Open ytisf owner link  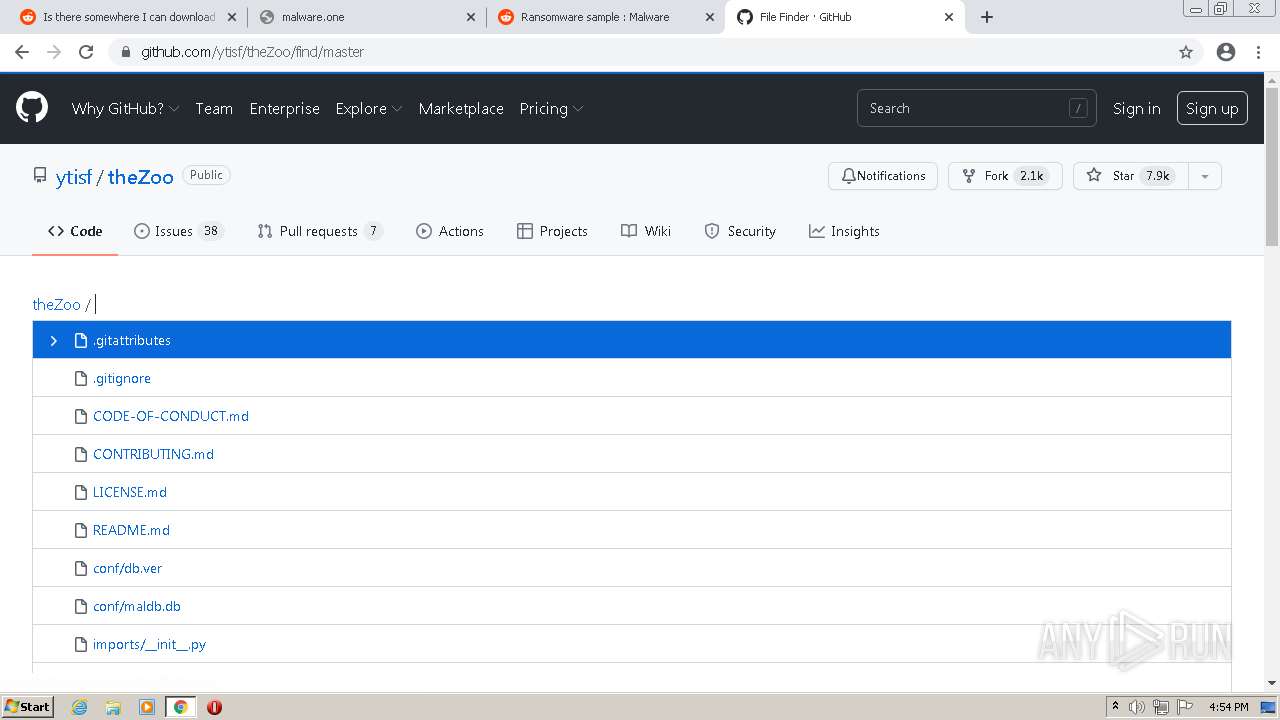[73, 177]
